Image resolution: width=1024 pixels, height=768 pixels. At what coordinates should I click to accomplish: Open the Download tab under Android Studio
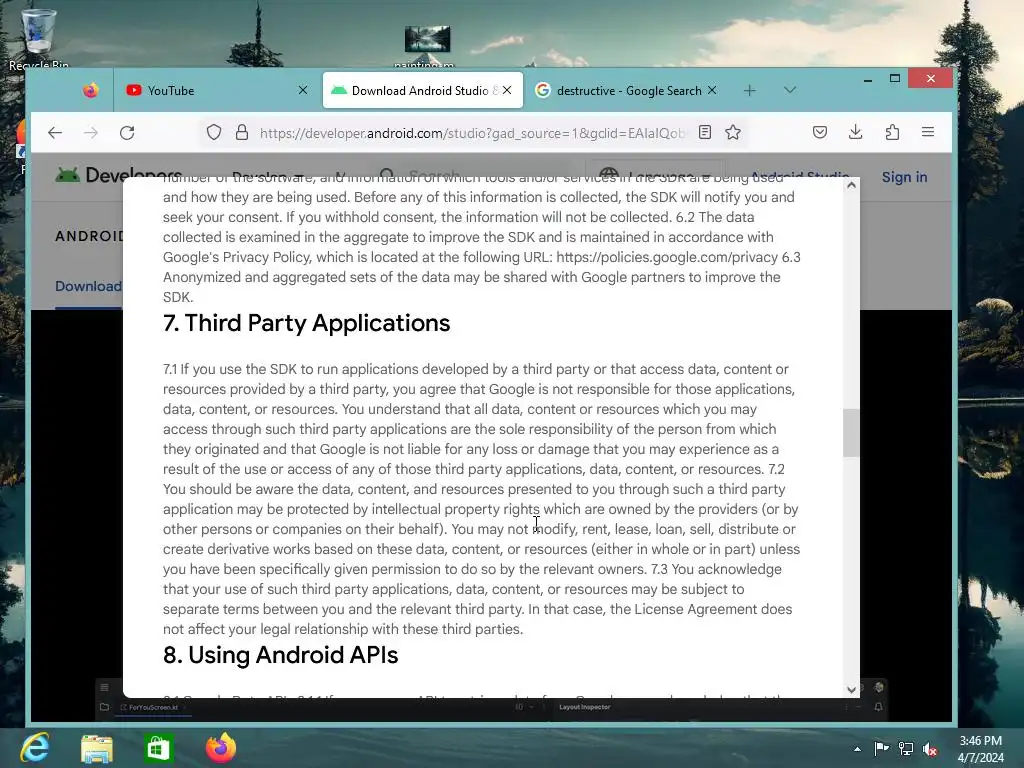88,286
